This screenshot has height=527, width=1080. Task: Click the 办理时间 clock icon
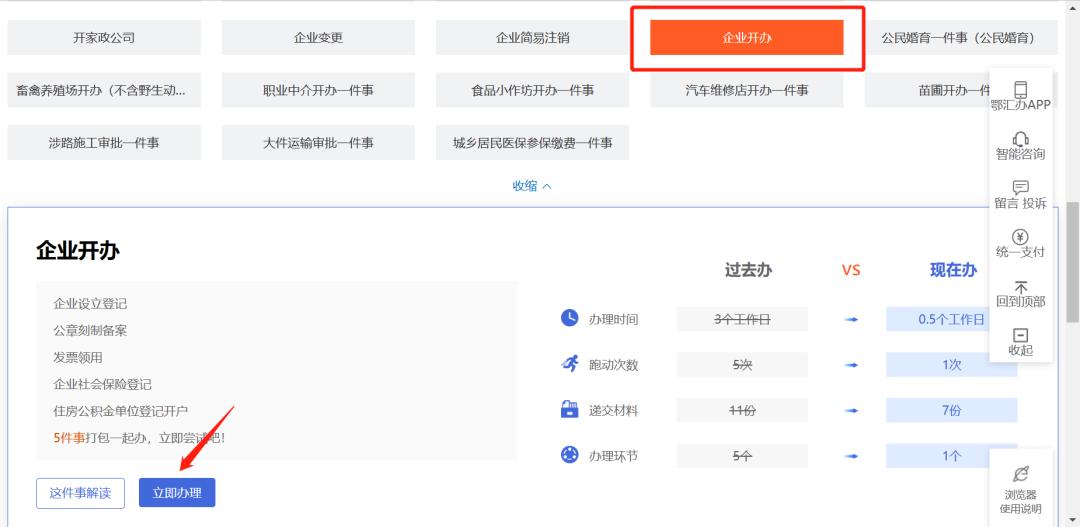click(x=570, y=318)
